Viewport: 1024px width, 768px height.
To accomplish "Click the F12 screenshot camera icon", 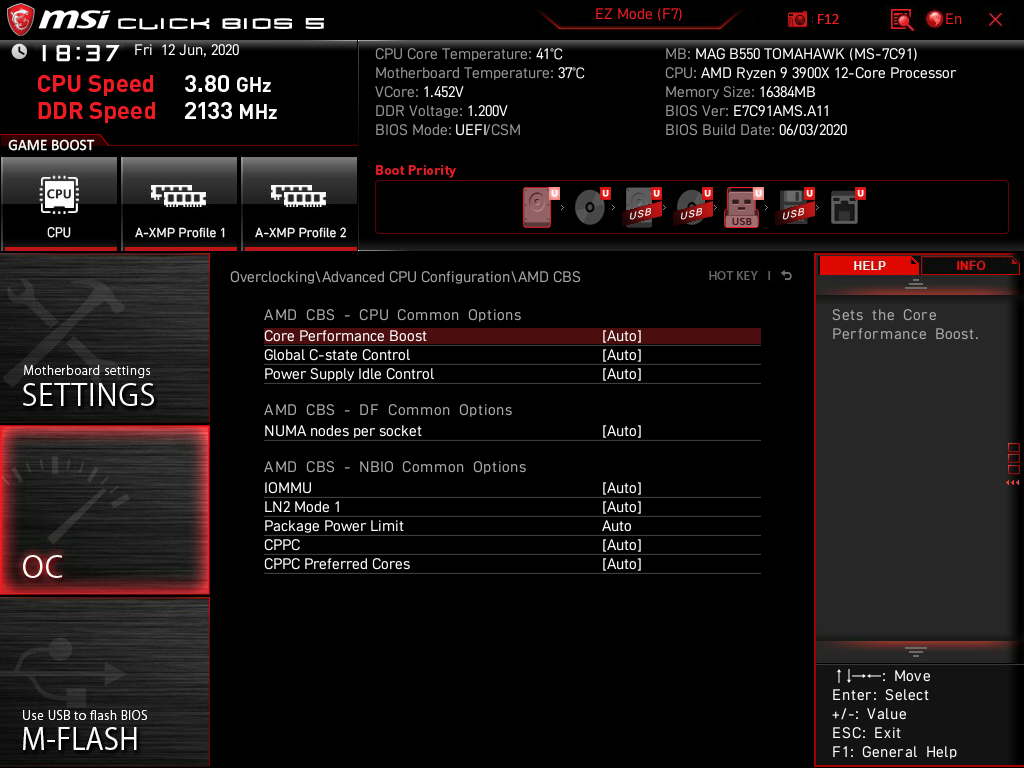I will click(797, 20).
